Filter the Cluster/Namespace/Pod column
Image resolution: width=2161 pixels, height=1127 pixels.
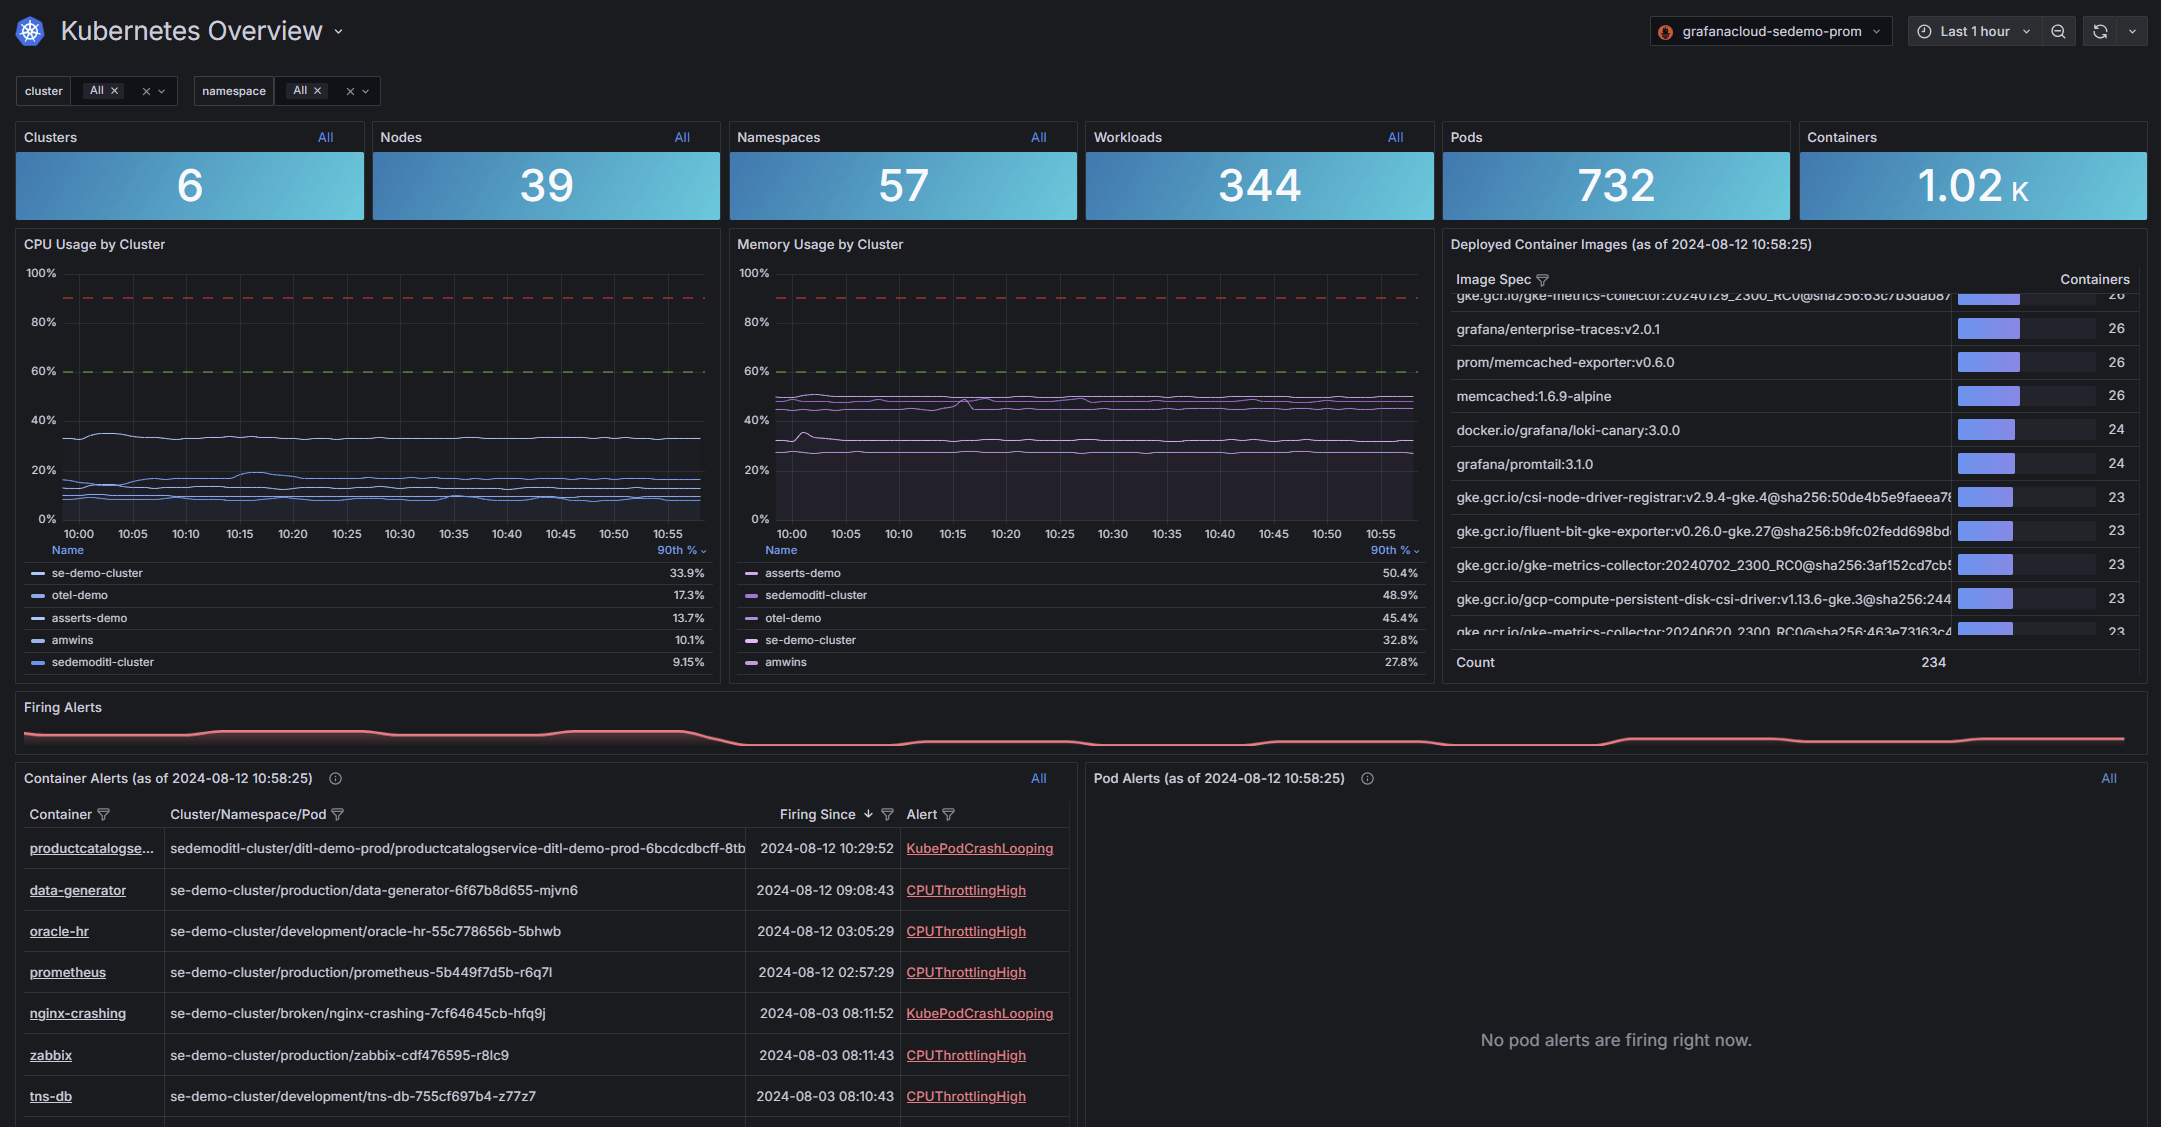337,815
